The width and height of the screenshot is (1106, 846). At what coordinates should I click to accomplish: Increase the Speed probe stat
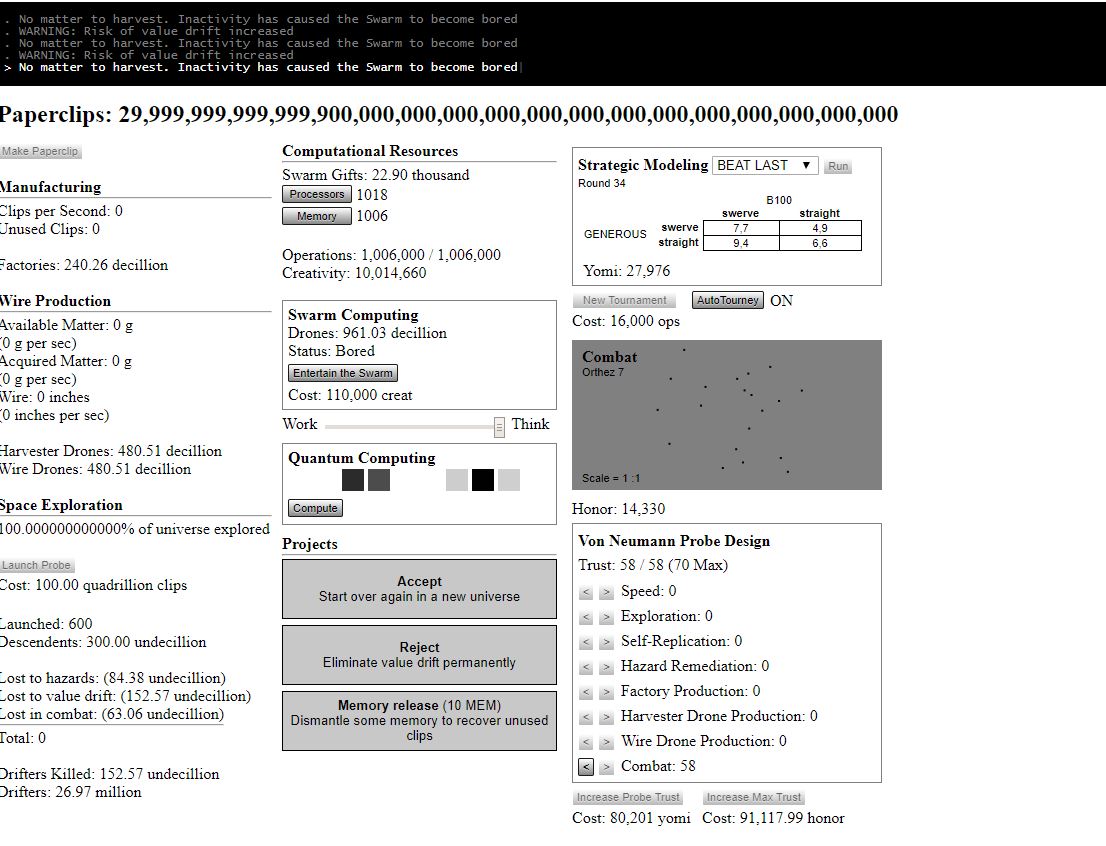(606, 592)
